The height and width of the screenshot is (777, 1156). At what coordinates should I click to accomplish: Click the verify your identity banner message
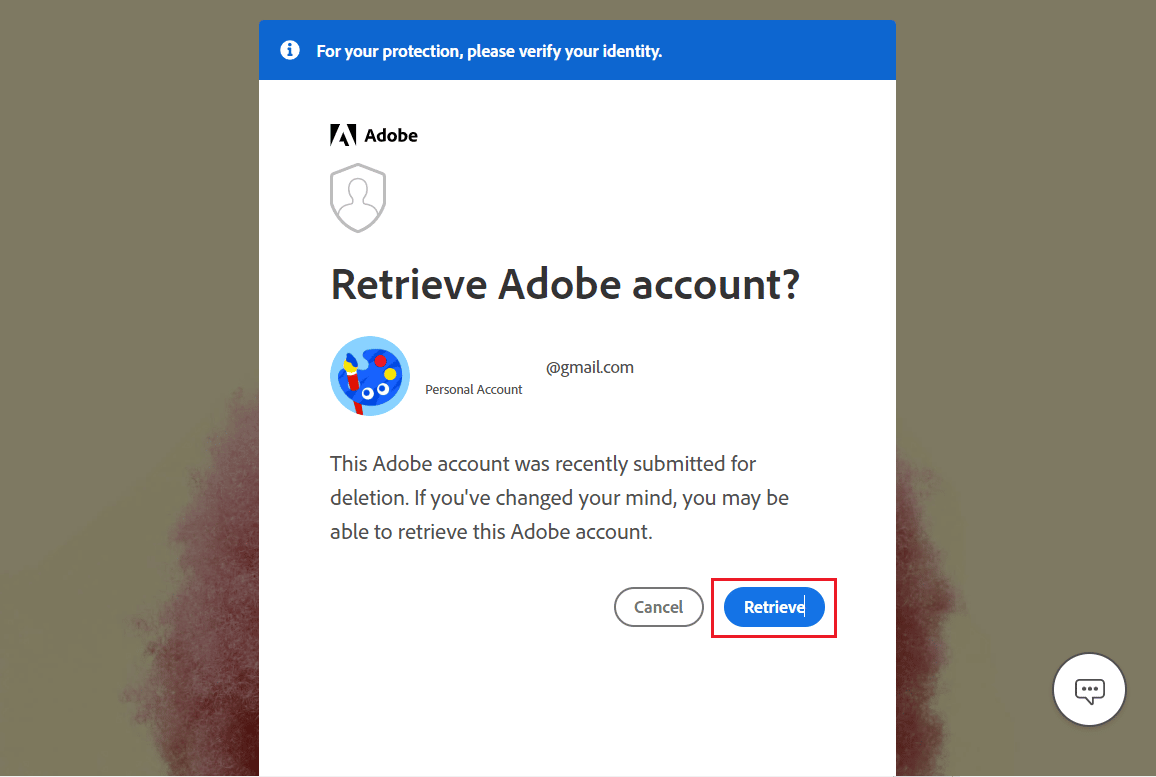point(489,50)
